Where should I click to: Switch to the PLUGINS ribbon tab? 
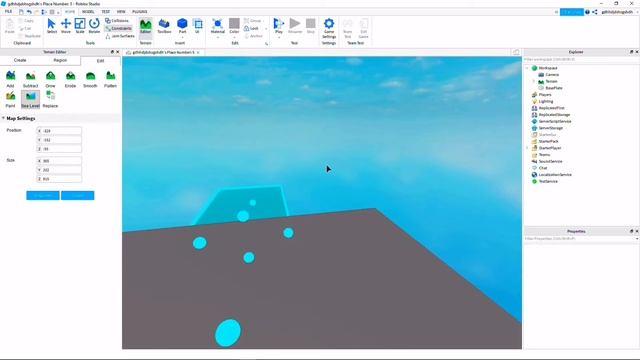click(x=140, y=12)
